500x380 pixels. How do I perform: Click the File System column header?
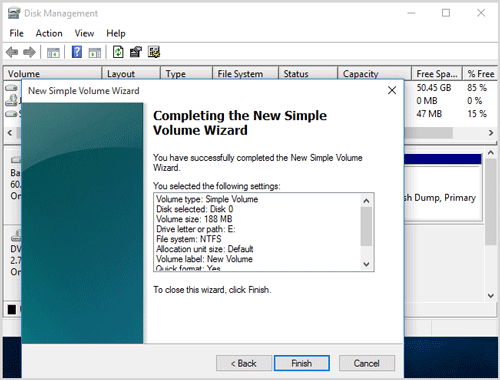[x=245, y=73]
